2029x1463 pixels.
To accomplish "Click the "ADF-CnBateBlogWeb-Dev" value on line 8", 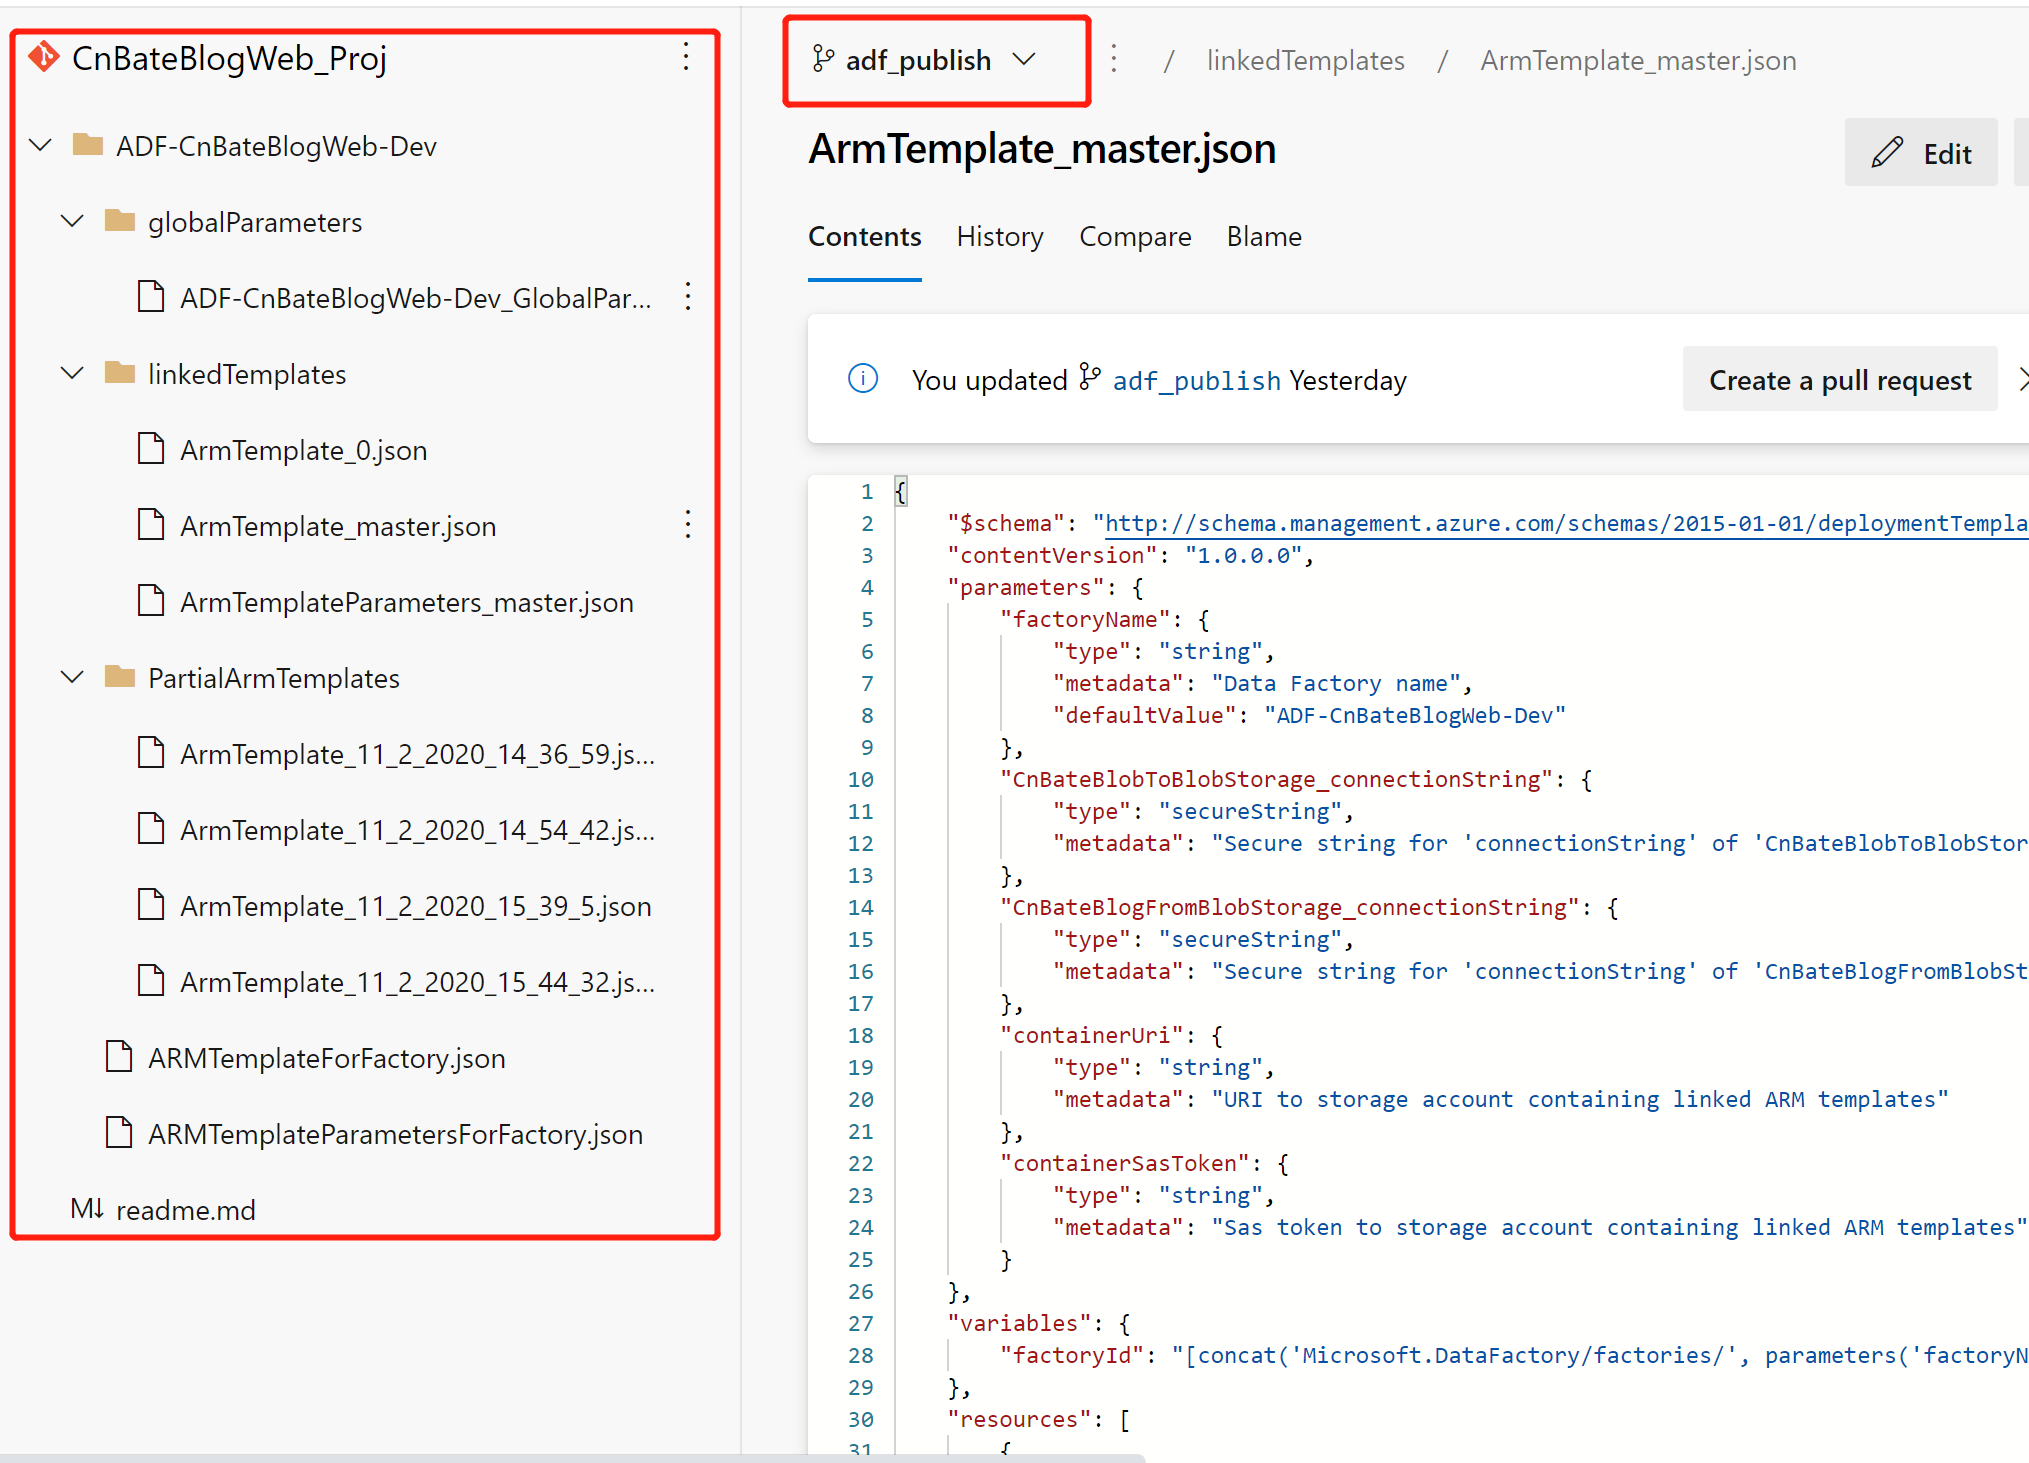I will coord(1415,715).
